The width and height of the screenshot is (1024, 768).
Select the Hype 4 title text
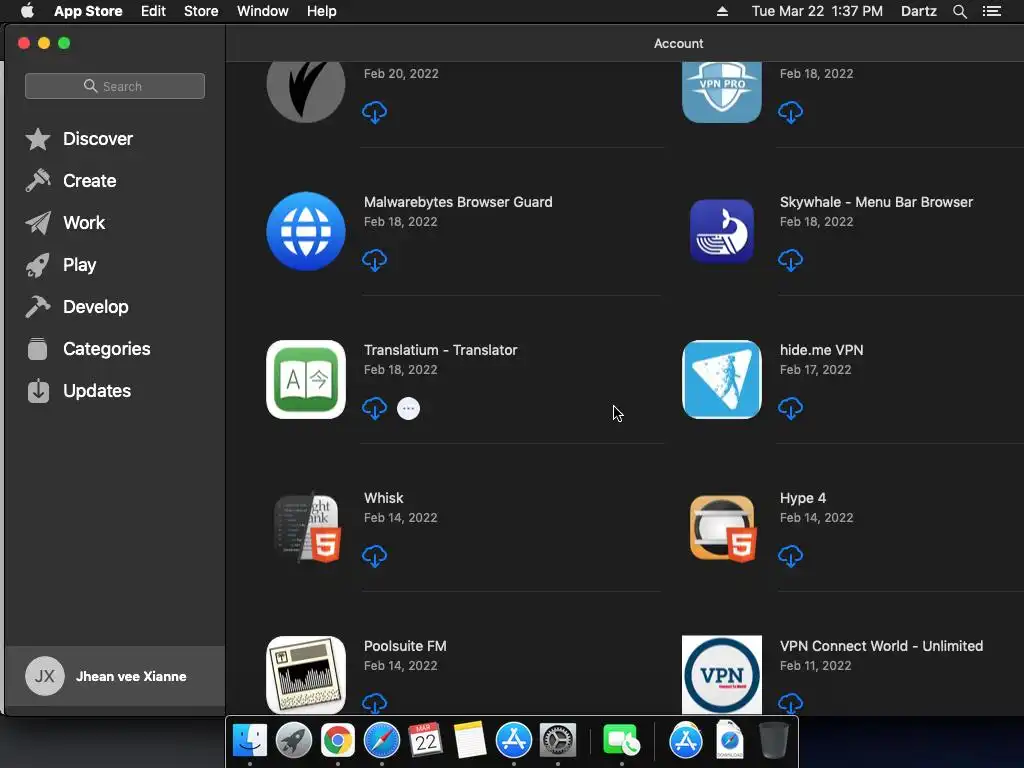803,498
